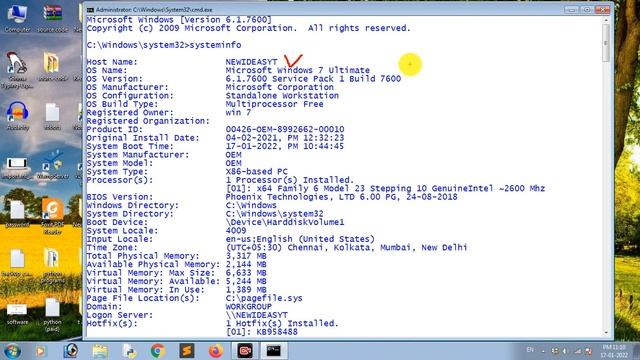Open File Explorer from the taskbar
The image size is (640, 360).
click(100, 351)
